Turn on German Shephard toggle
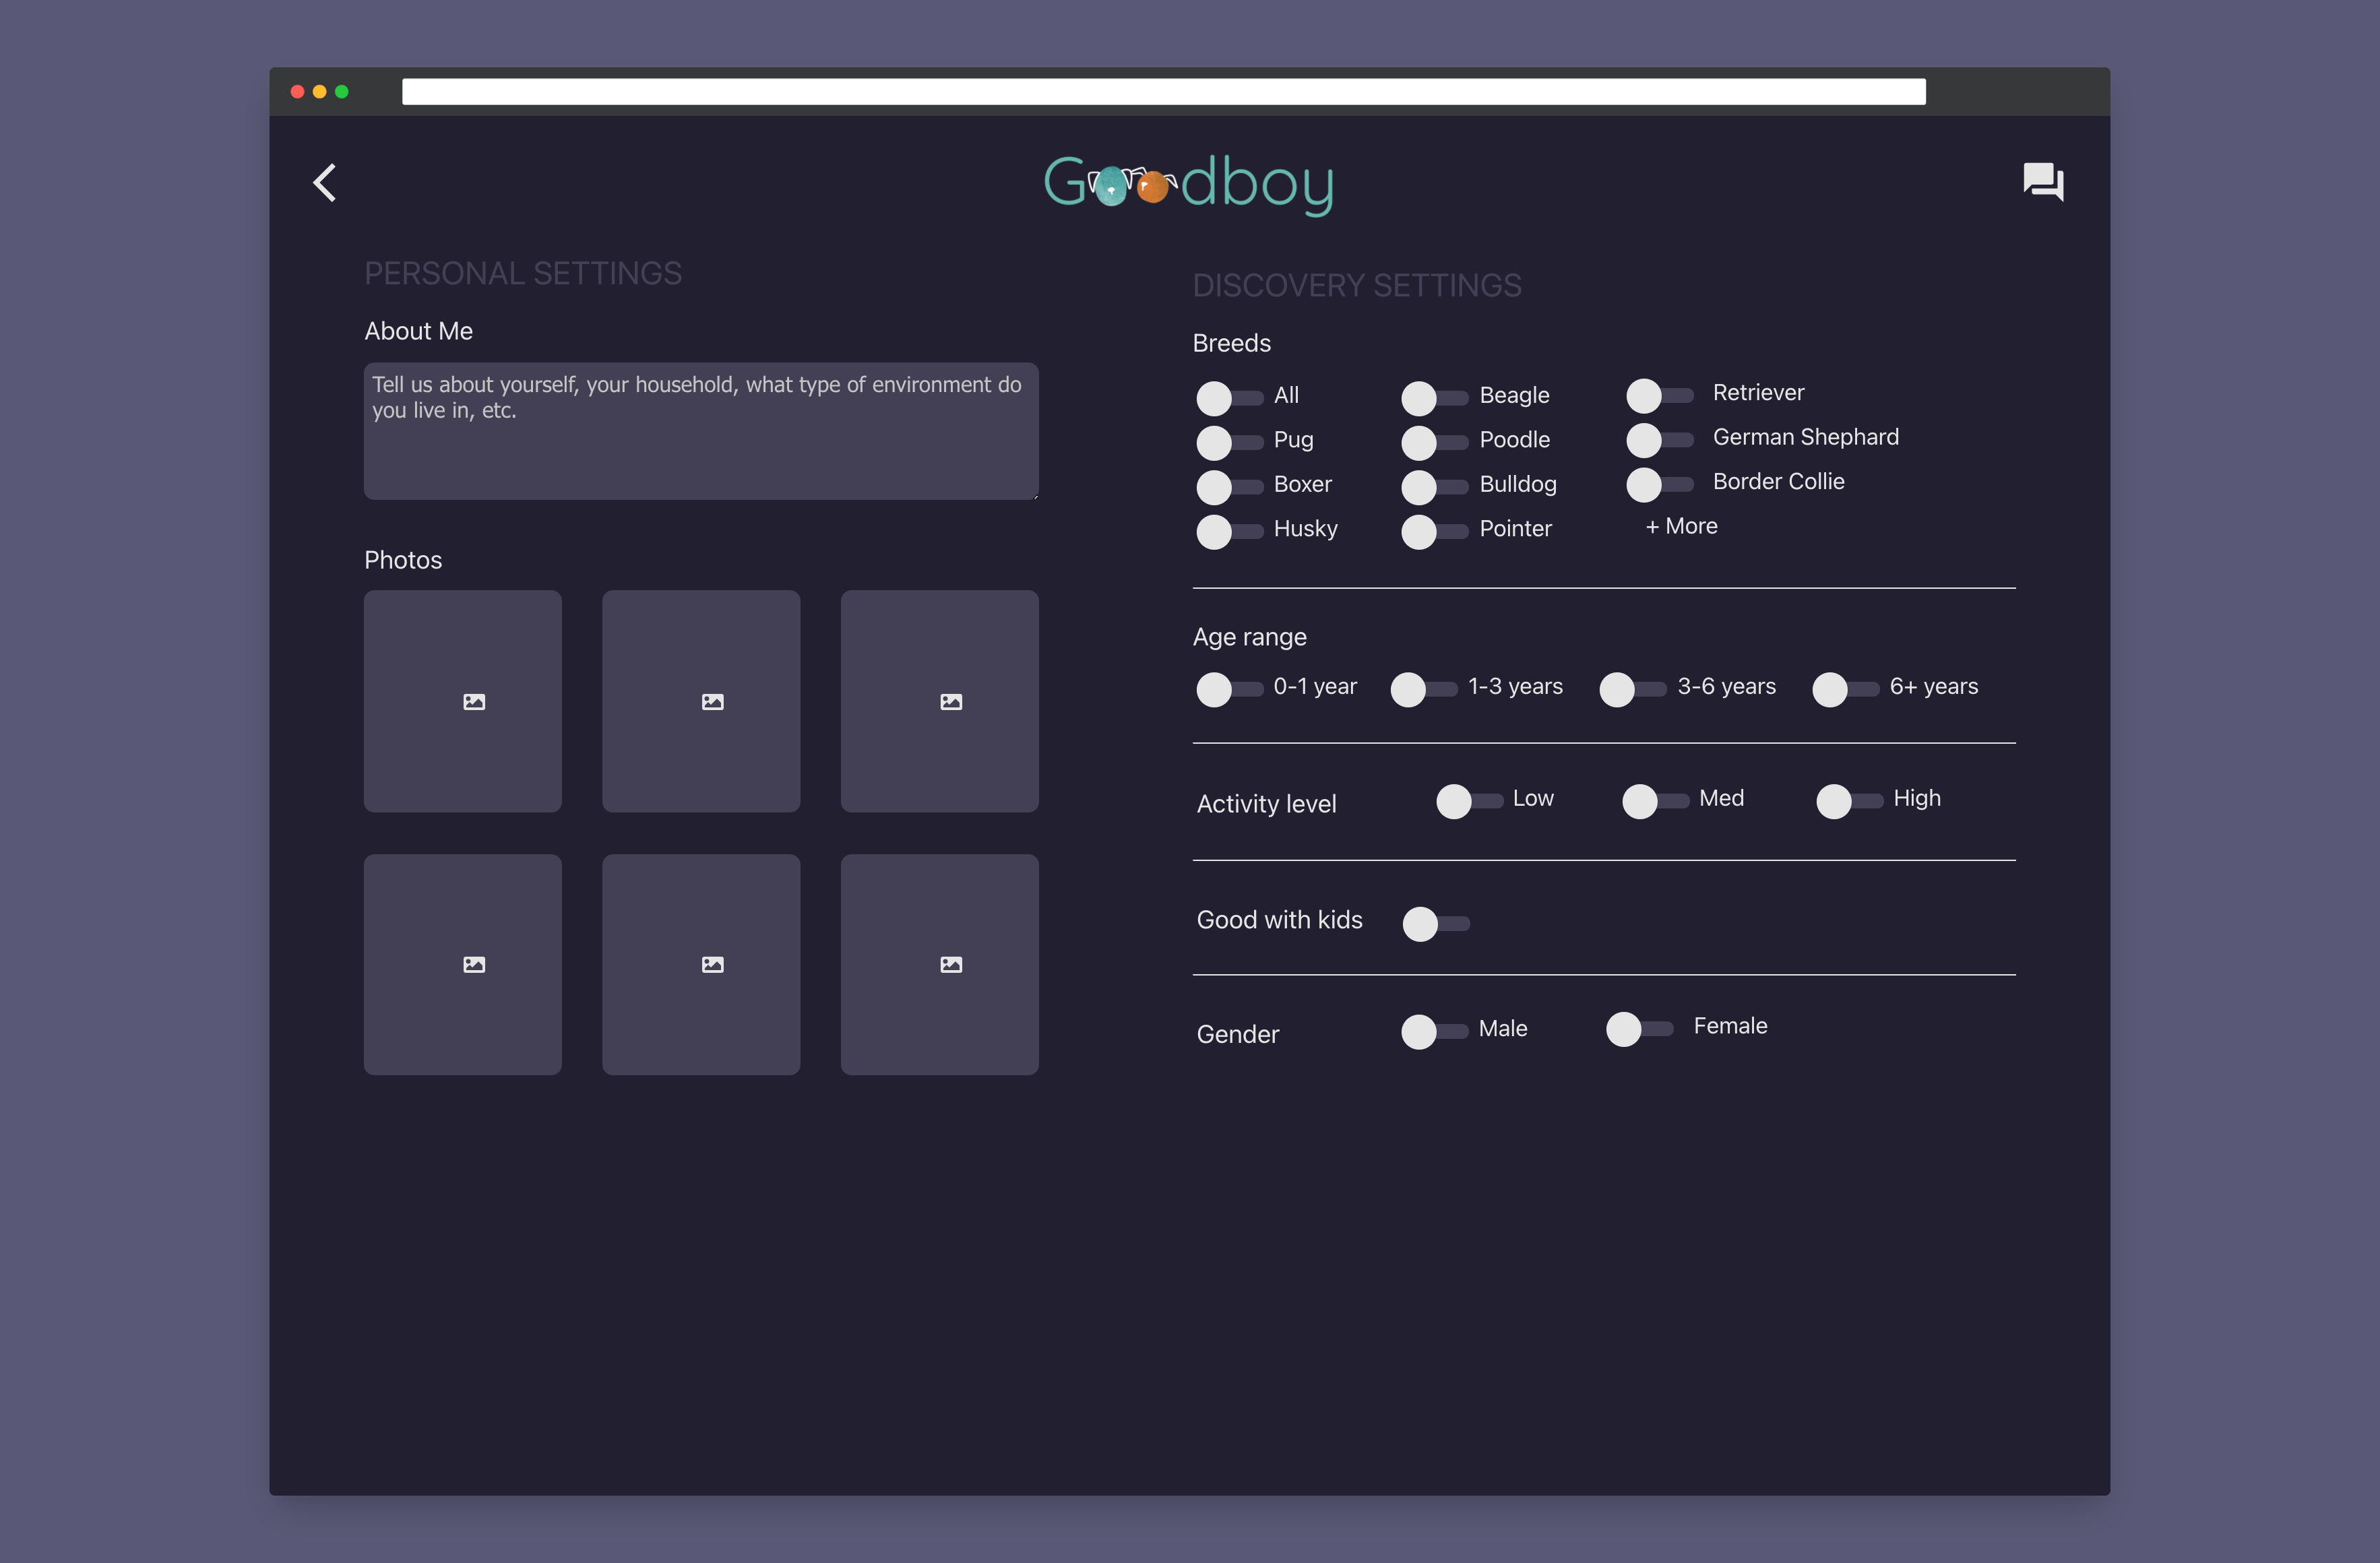The width and height of the screenshot is (2380, 1563). coord(1658,440)
